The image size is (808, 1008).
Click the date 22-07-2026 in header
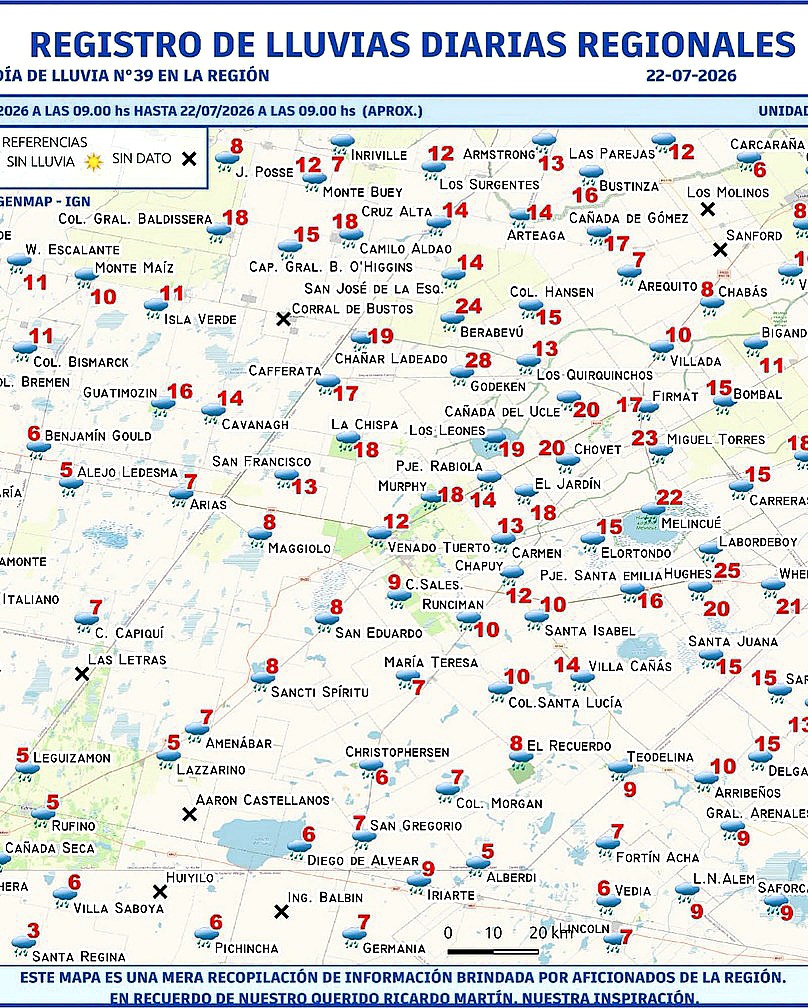(x=691, y=75)
